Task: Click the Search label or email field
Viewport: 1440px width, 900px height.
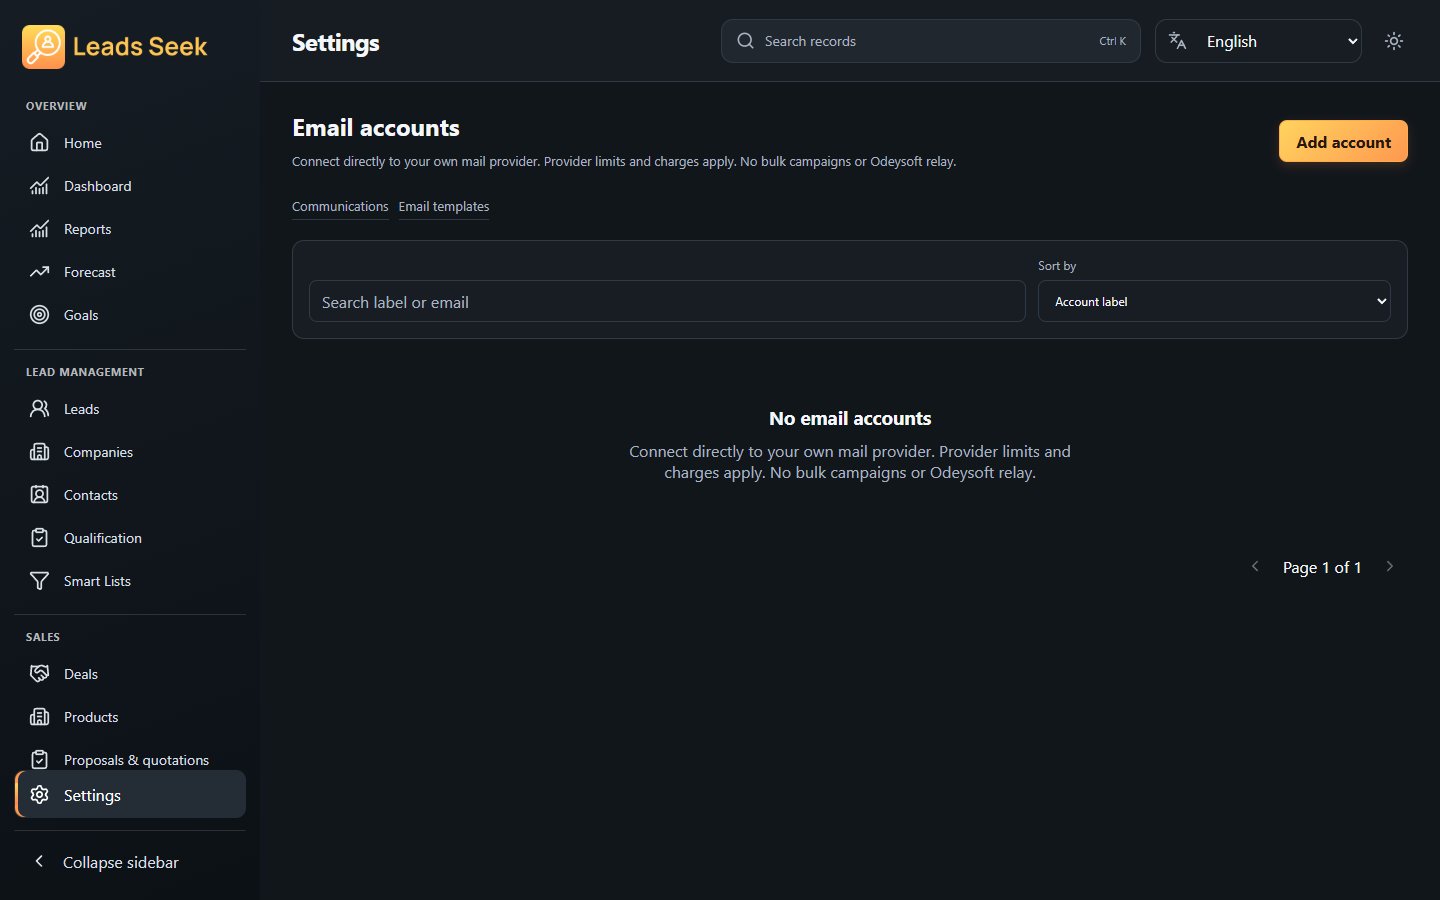Action: [667, 301]
